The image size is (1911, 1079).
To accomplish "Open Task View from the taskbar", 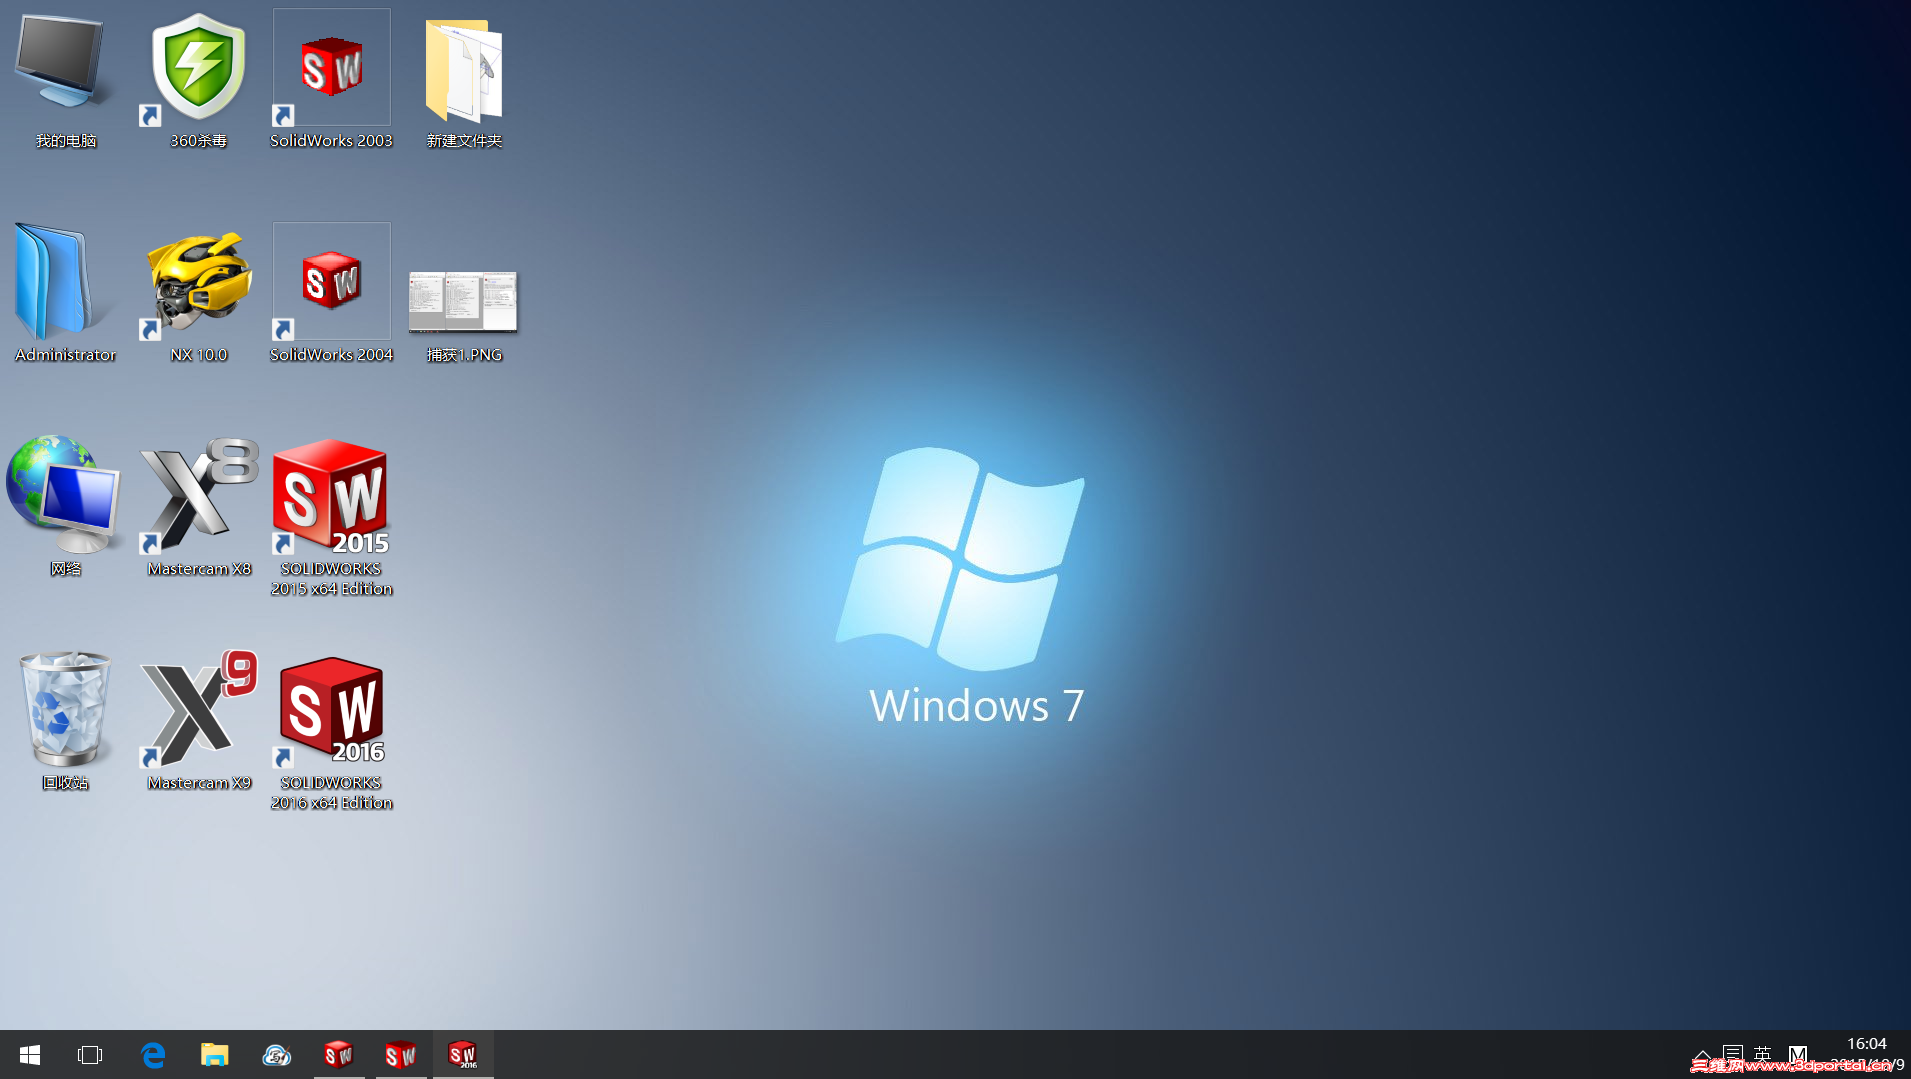I will [90, 1055].
